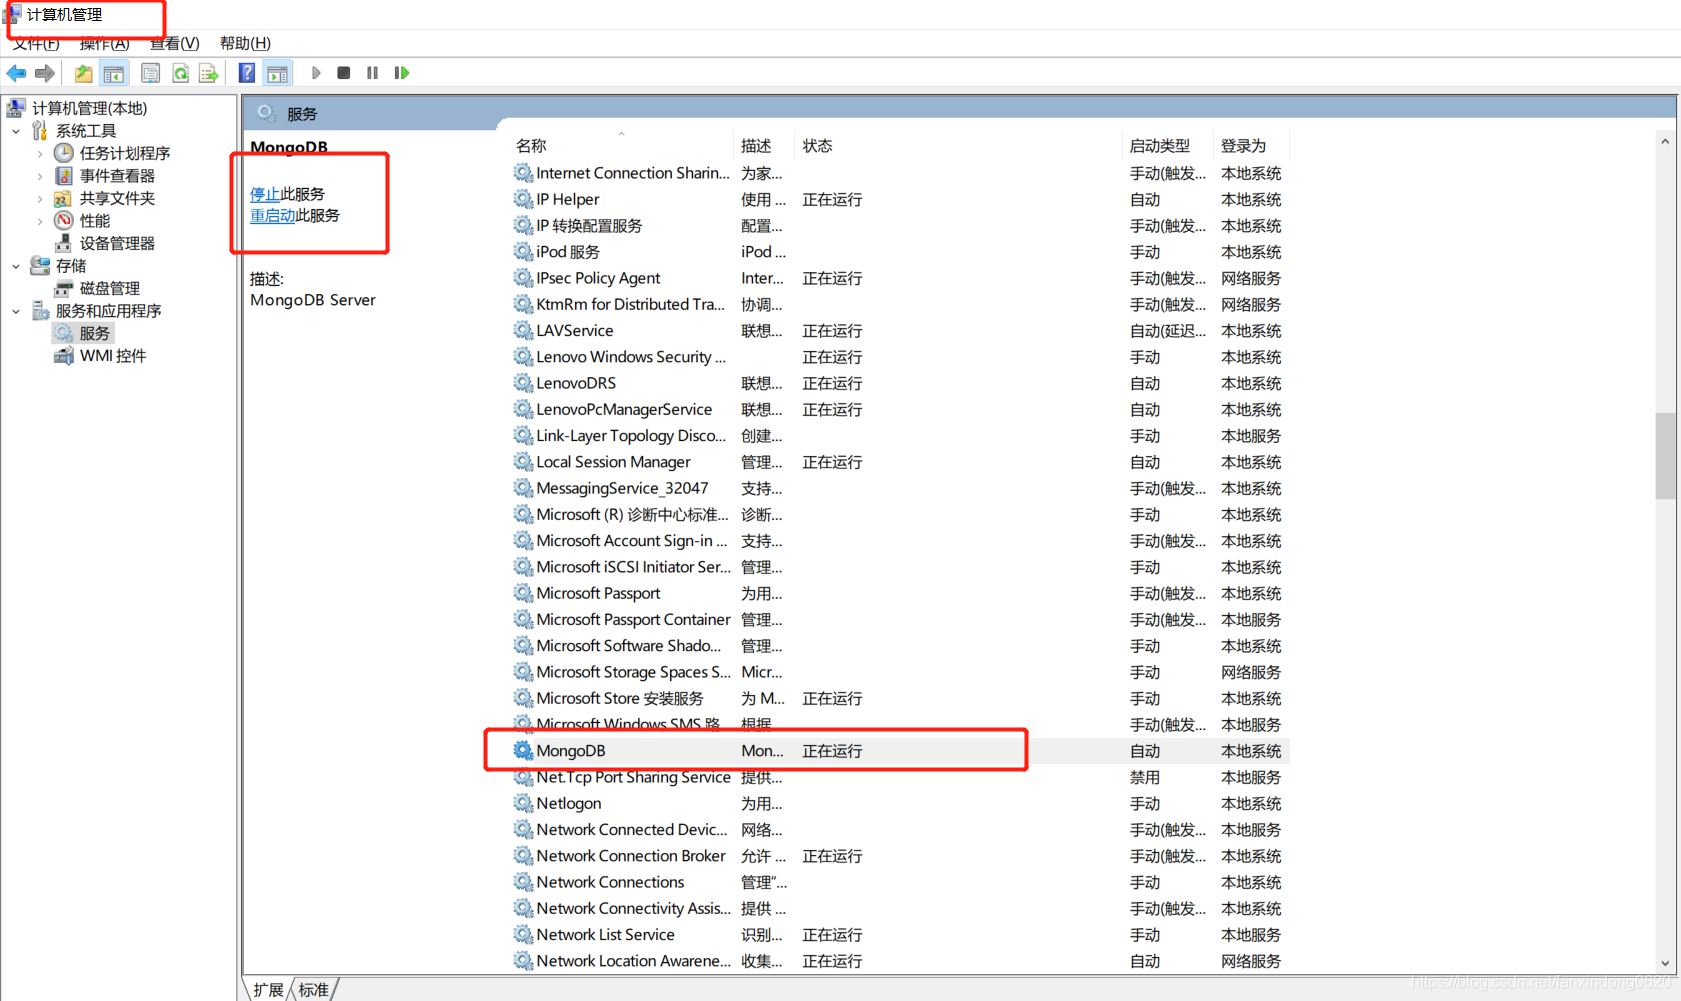Open the 文件(F) menu
This screenshot has width=1681, height=1001.
(x=36, y=43)
